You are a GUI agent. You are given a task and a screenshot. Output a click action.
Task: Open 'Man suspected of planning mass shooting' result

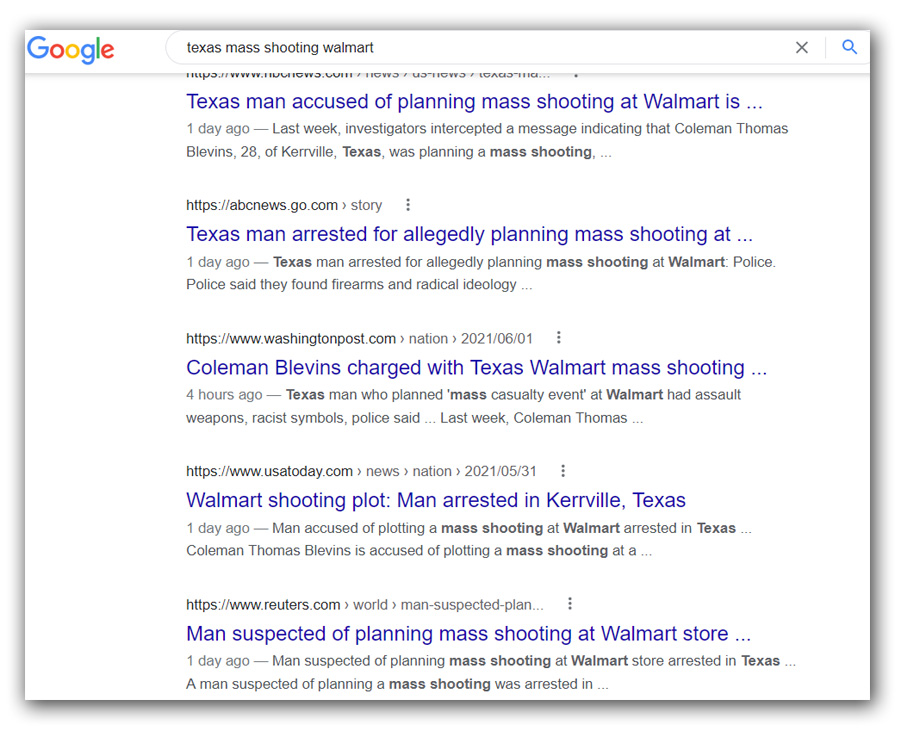click(468, 634)
